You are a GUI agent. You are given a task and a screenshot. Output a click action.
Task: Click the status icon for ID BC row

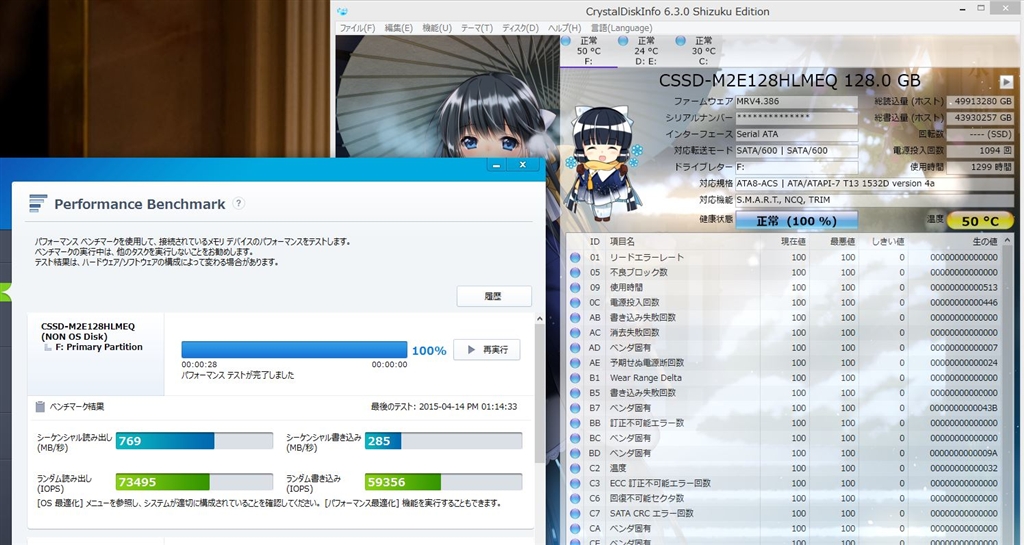pos(575,438)
